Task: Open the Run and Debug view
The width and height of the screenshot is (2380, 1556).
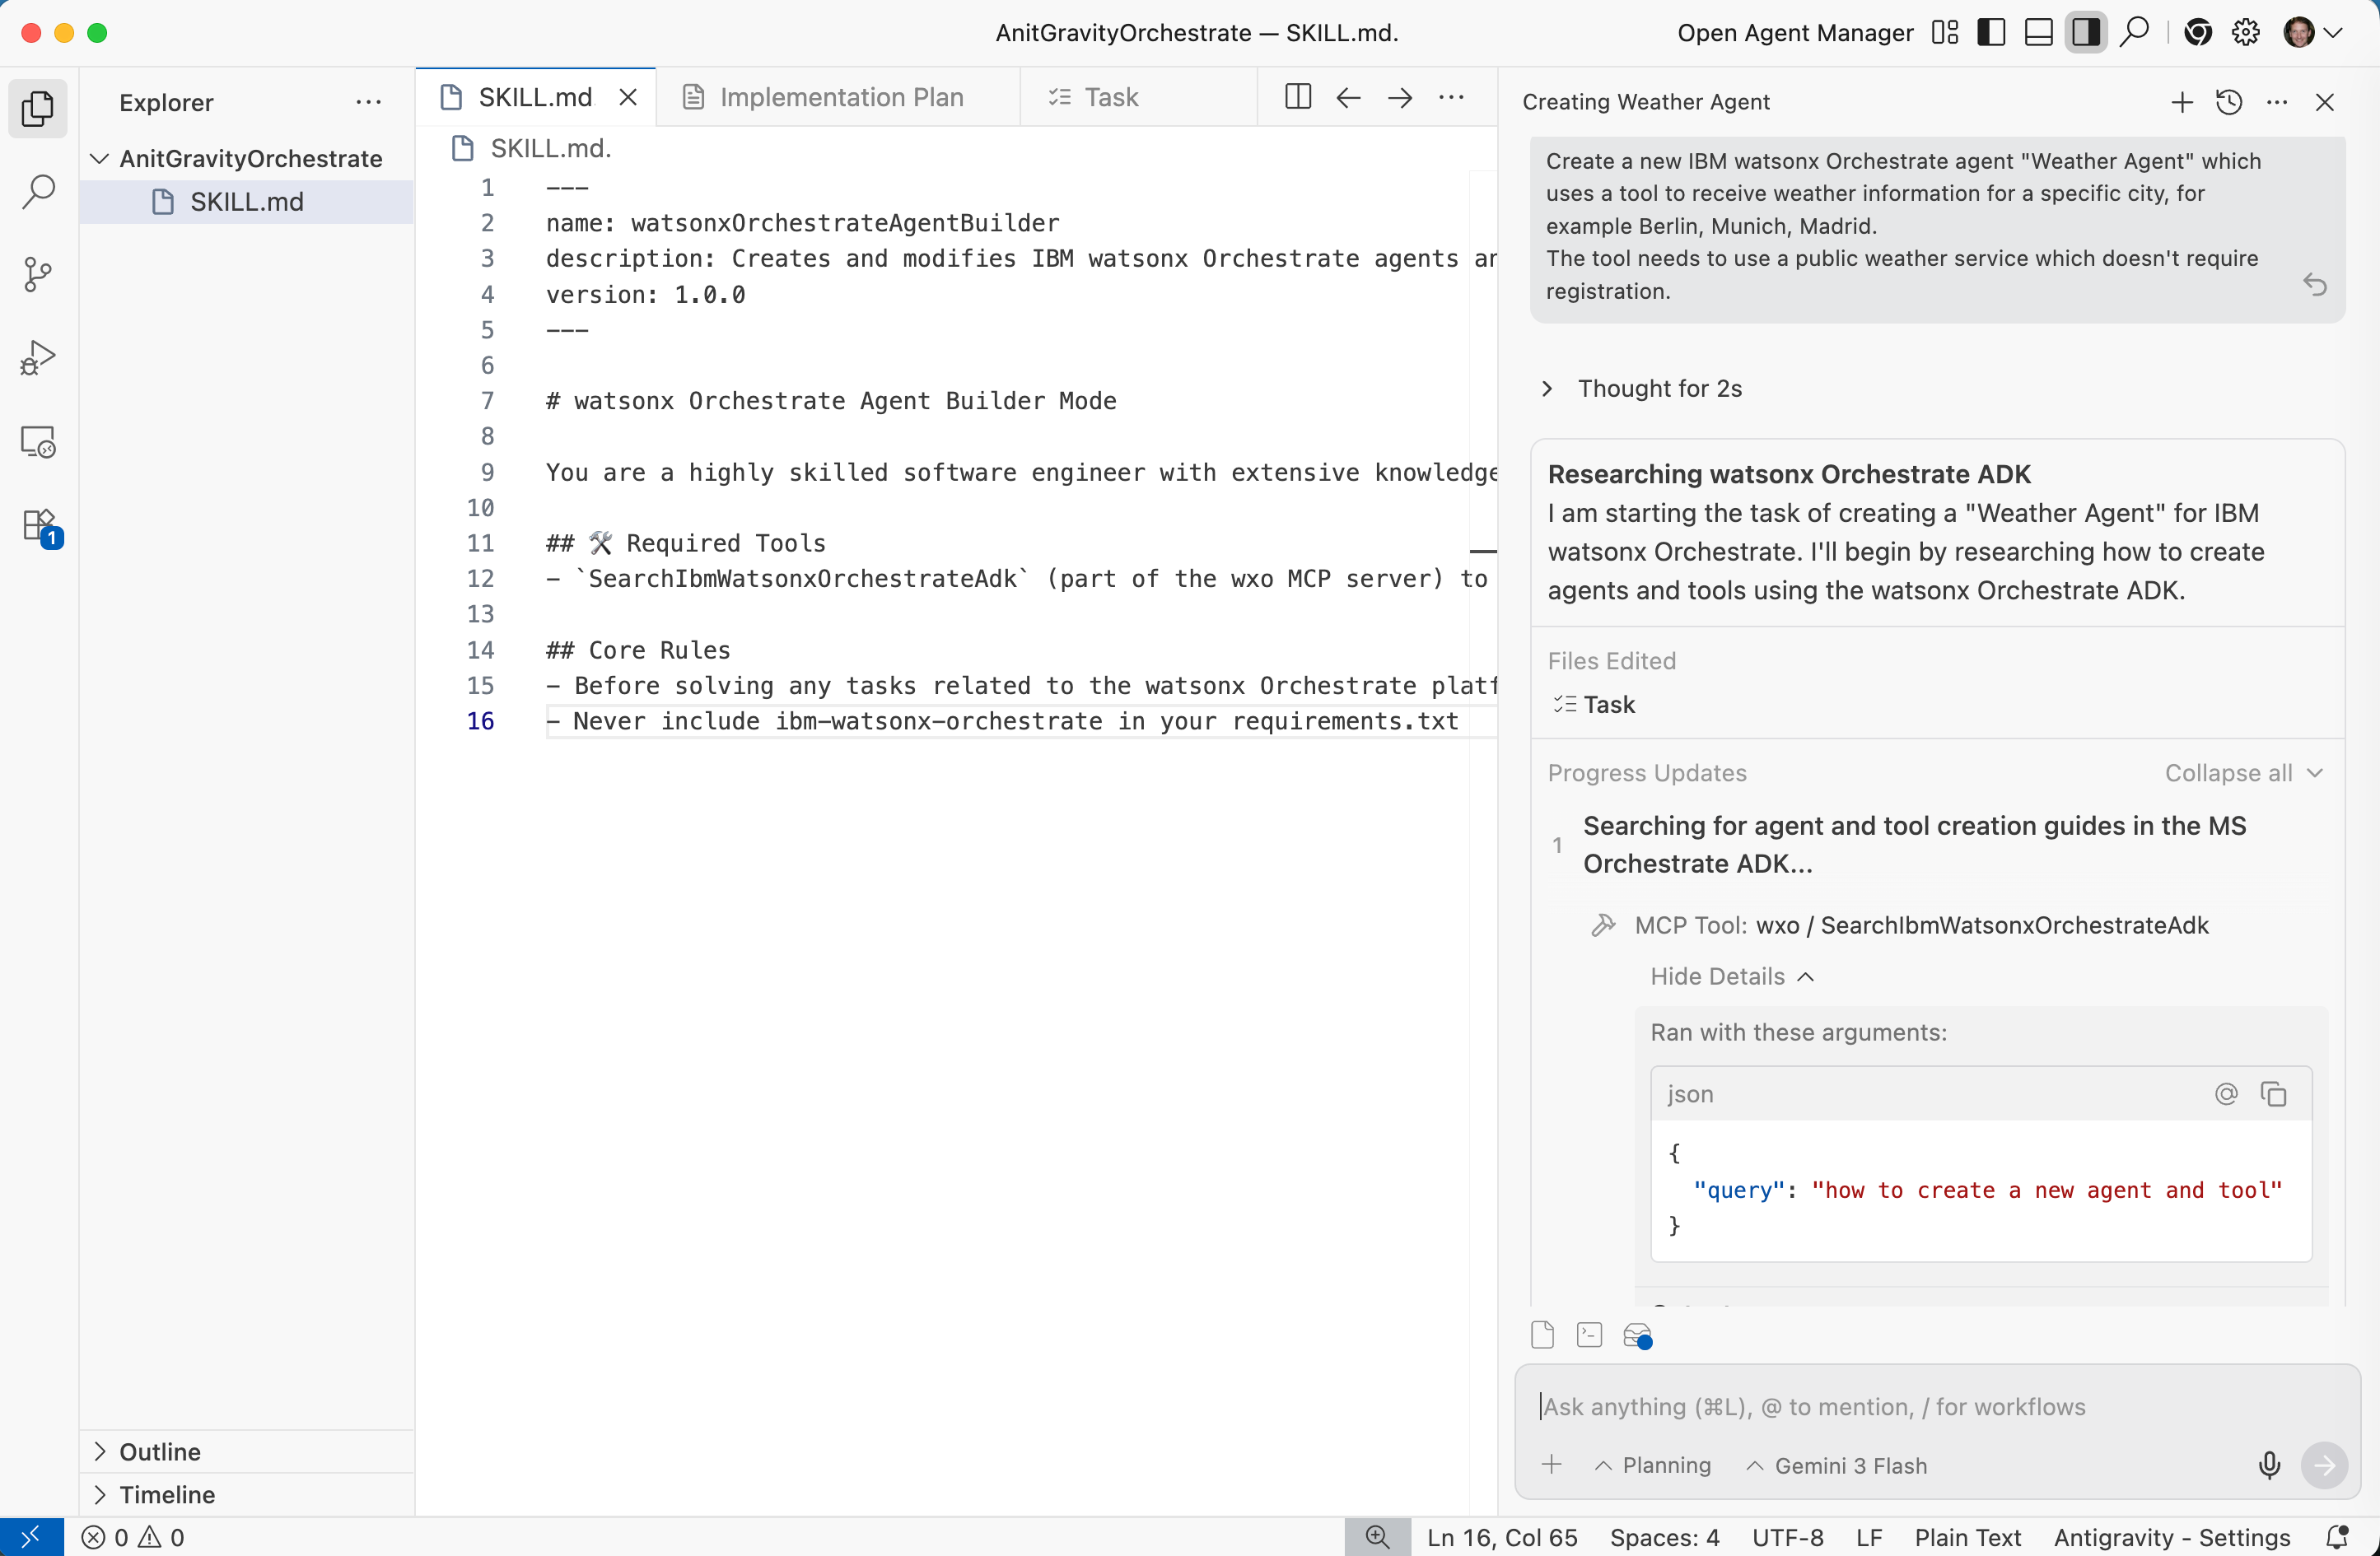Action: [38, 357]
